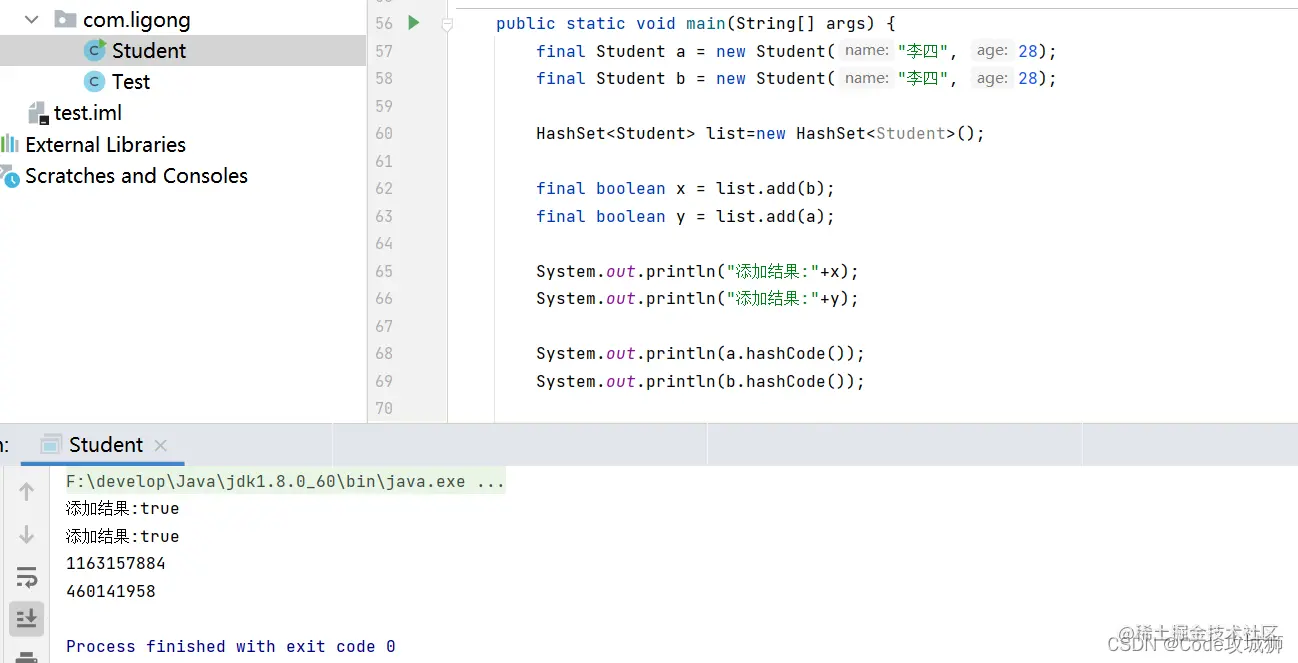Screen dimensions: 1298x663
Task: Click 'Process finished with exit code 0'
Action: [231, 646]
